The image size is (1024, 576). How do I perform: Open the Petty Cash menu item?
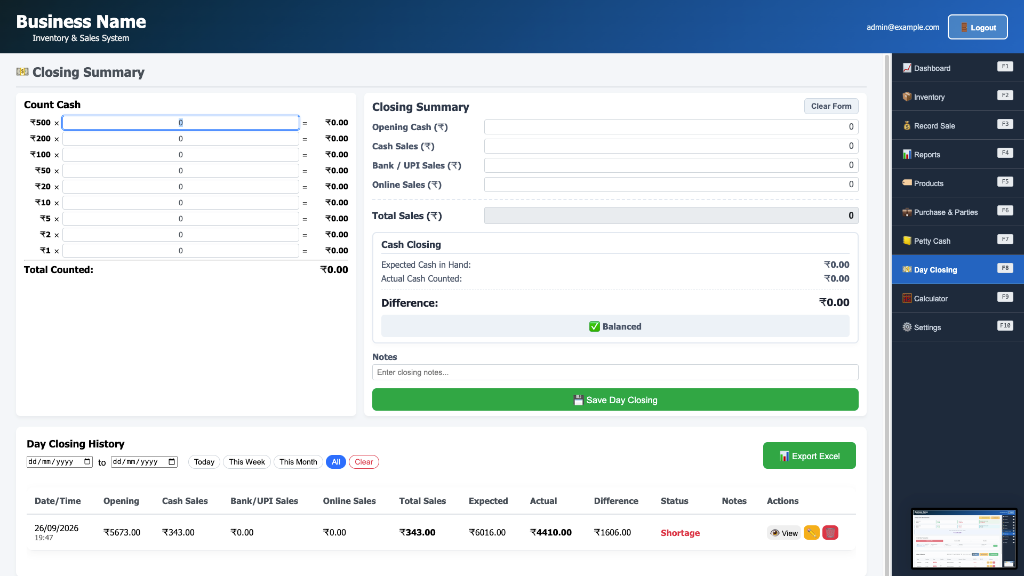point(957,240)
